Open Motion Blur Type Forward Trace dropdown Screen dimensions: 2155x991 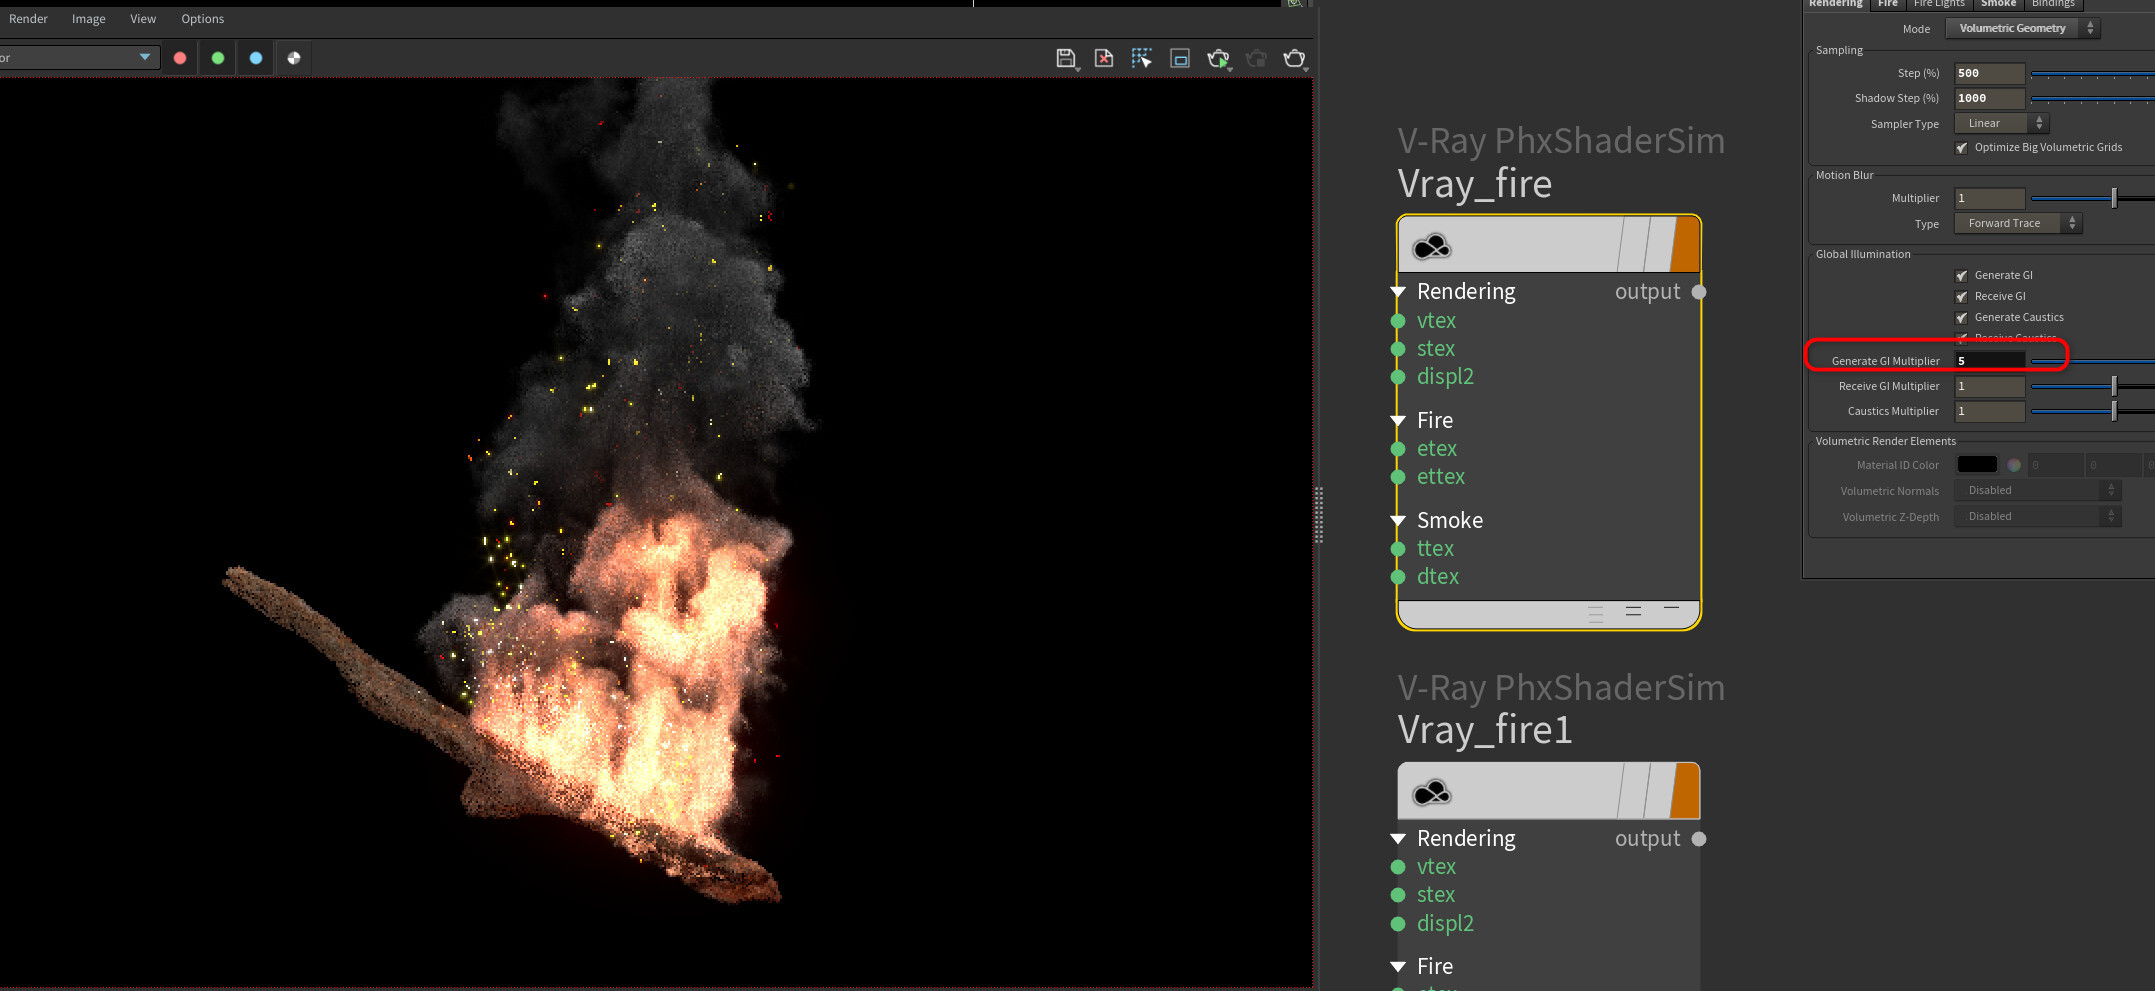pyautogui.click(x=2018, y=223)
